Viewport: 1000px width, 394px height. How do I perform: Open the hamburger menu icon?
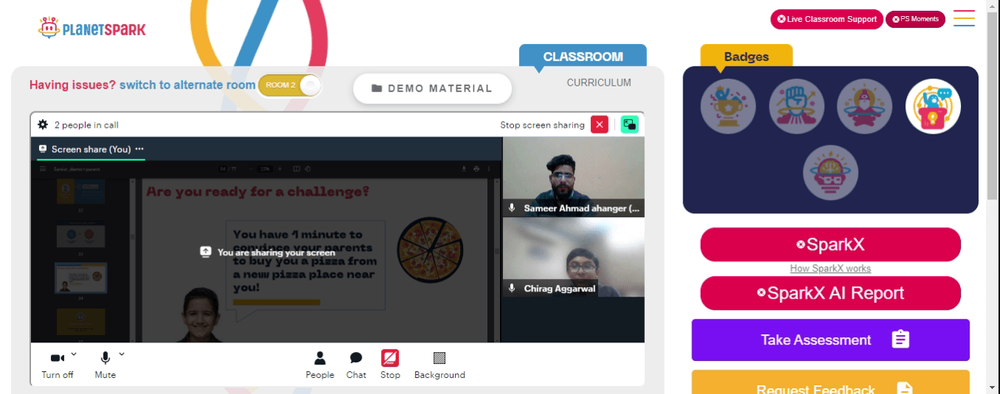tap(964, 18)
